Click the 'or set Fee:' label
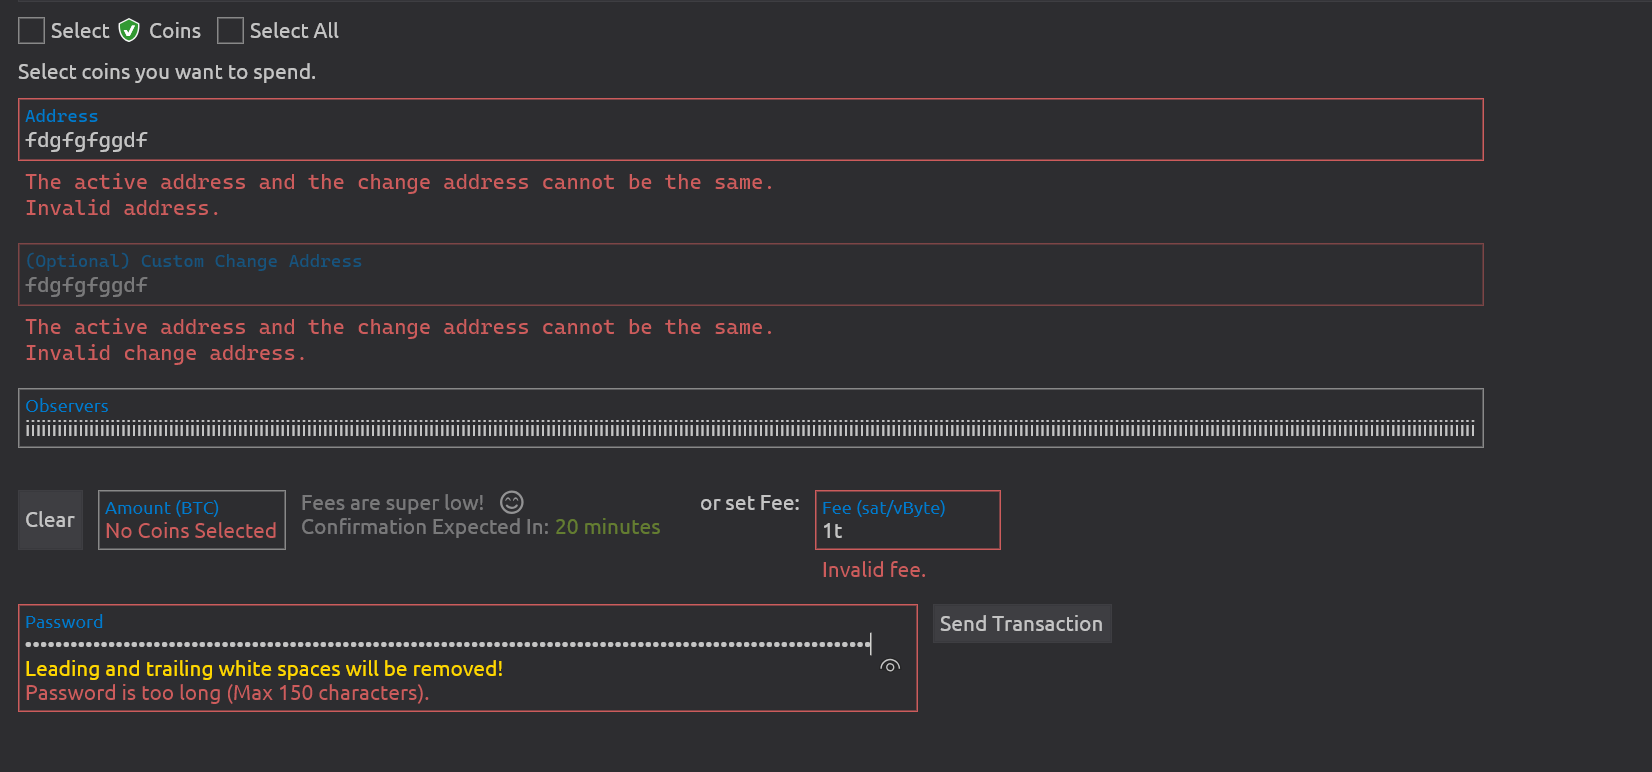 750,503
